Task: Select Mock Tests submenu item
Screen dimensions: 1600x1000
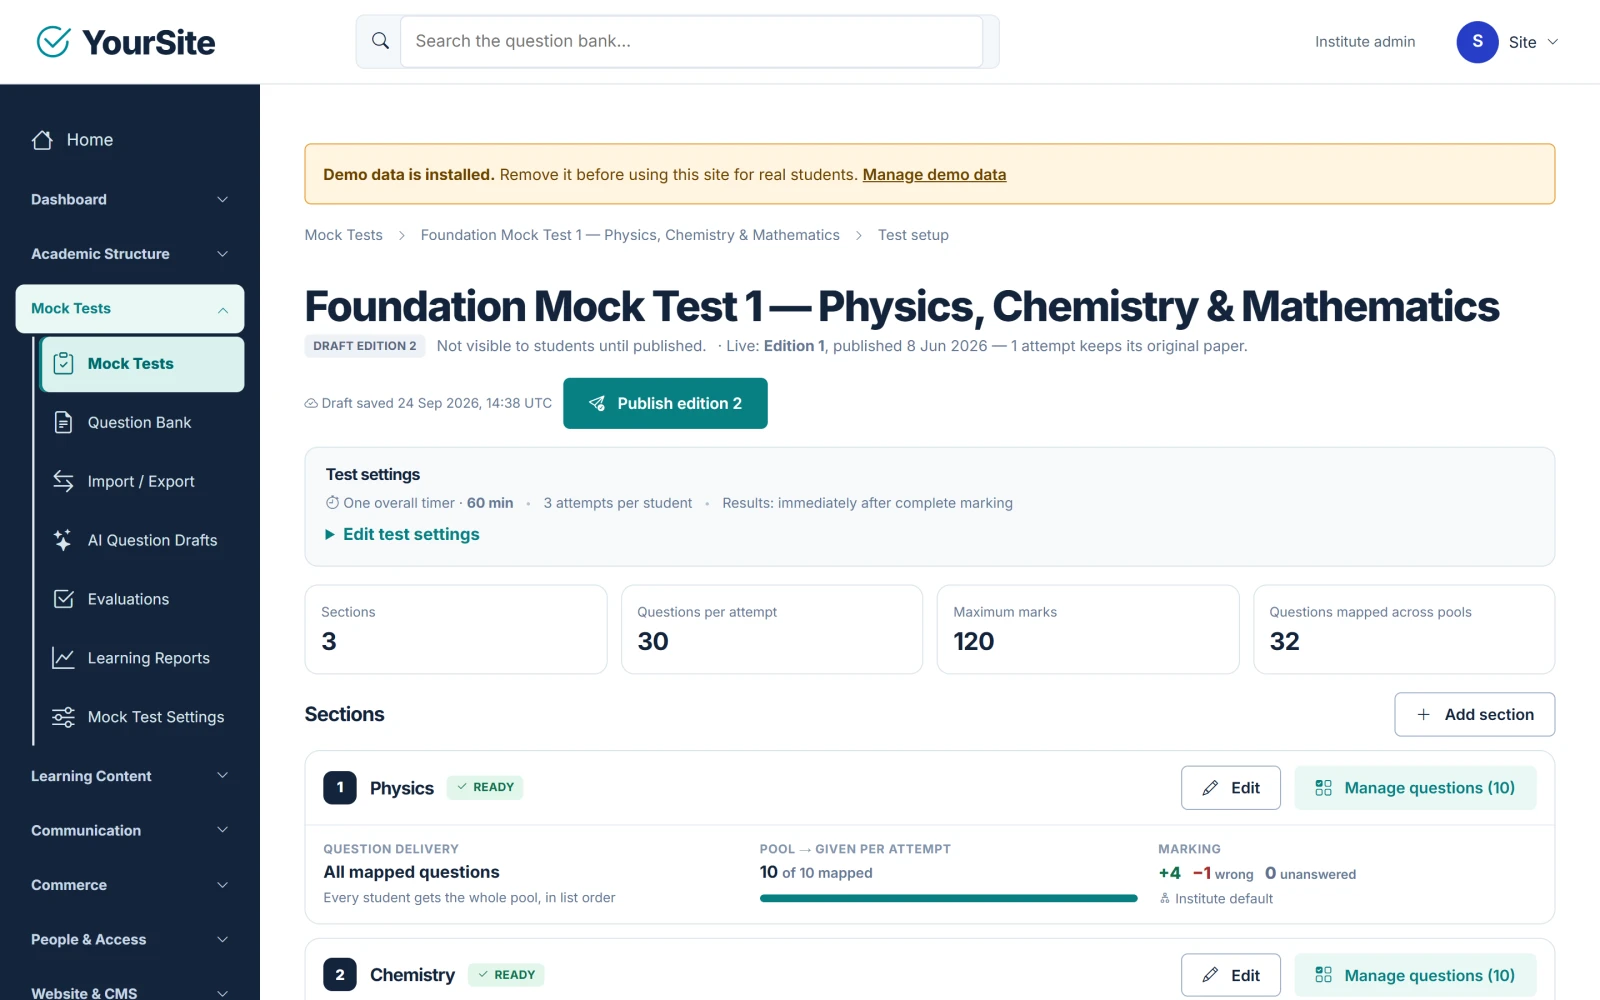Action: click(142, 364)
